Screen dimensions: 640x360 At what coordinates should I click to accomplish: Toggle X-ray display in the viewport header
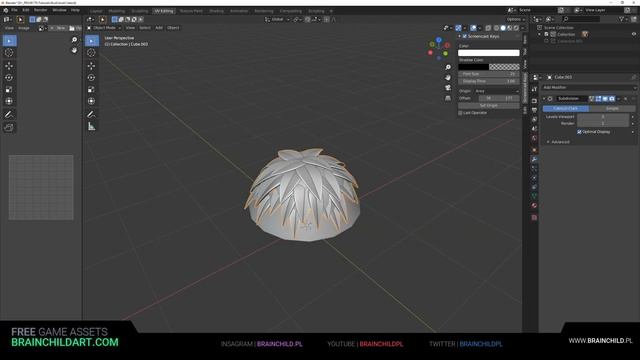coord(488,28)
